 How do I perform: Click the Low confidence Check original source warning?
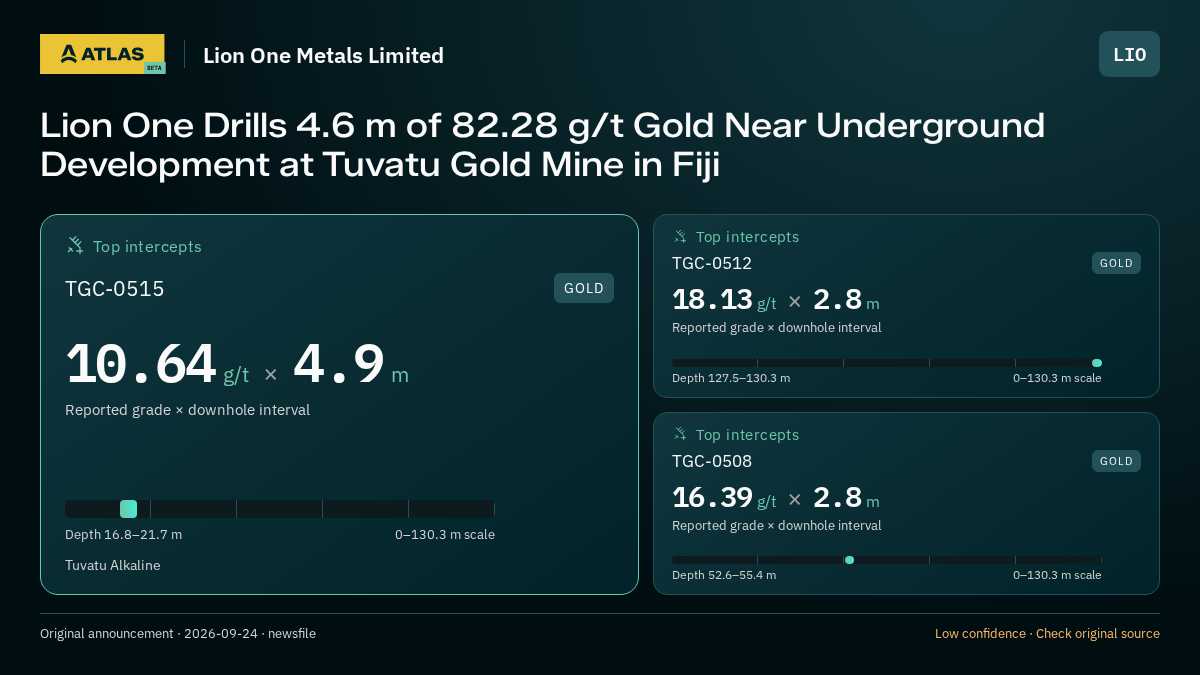pos(1047,633)
